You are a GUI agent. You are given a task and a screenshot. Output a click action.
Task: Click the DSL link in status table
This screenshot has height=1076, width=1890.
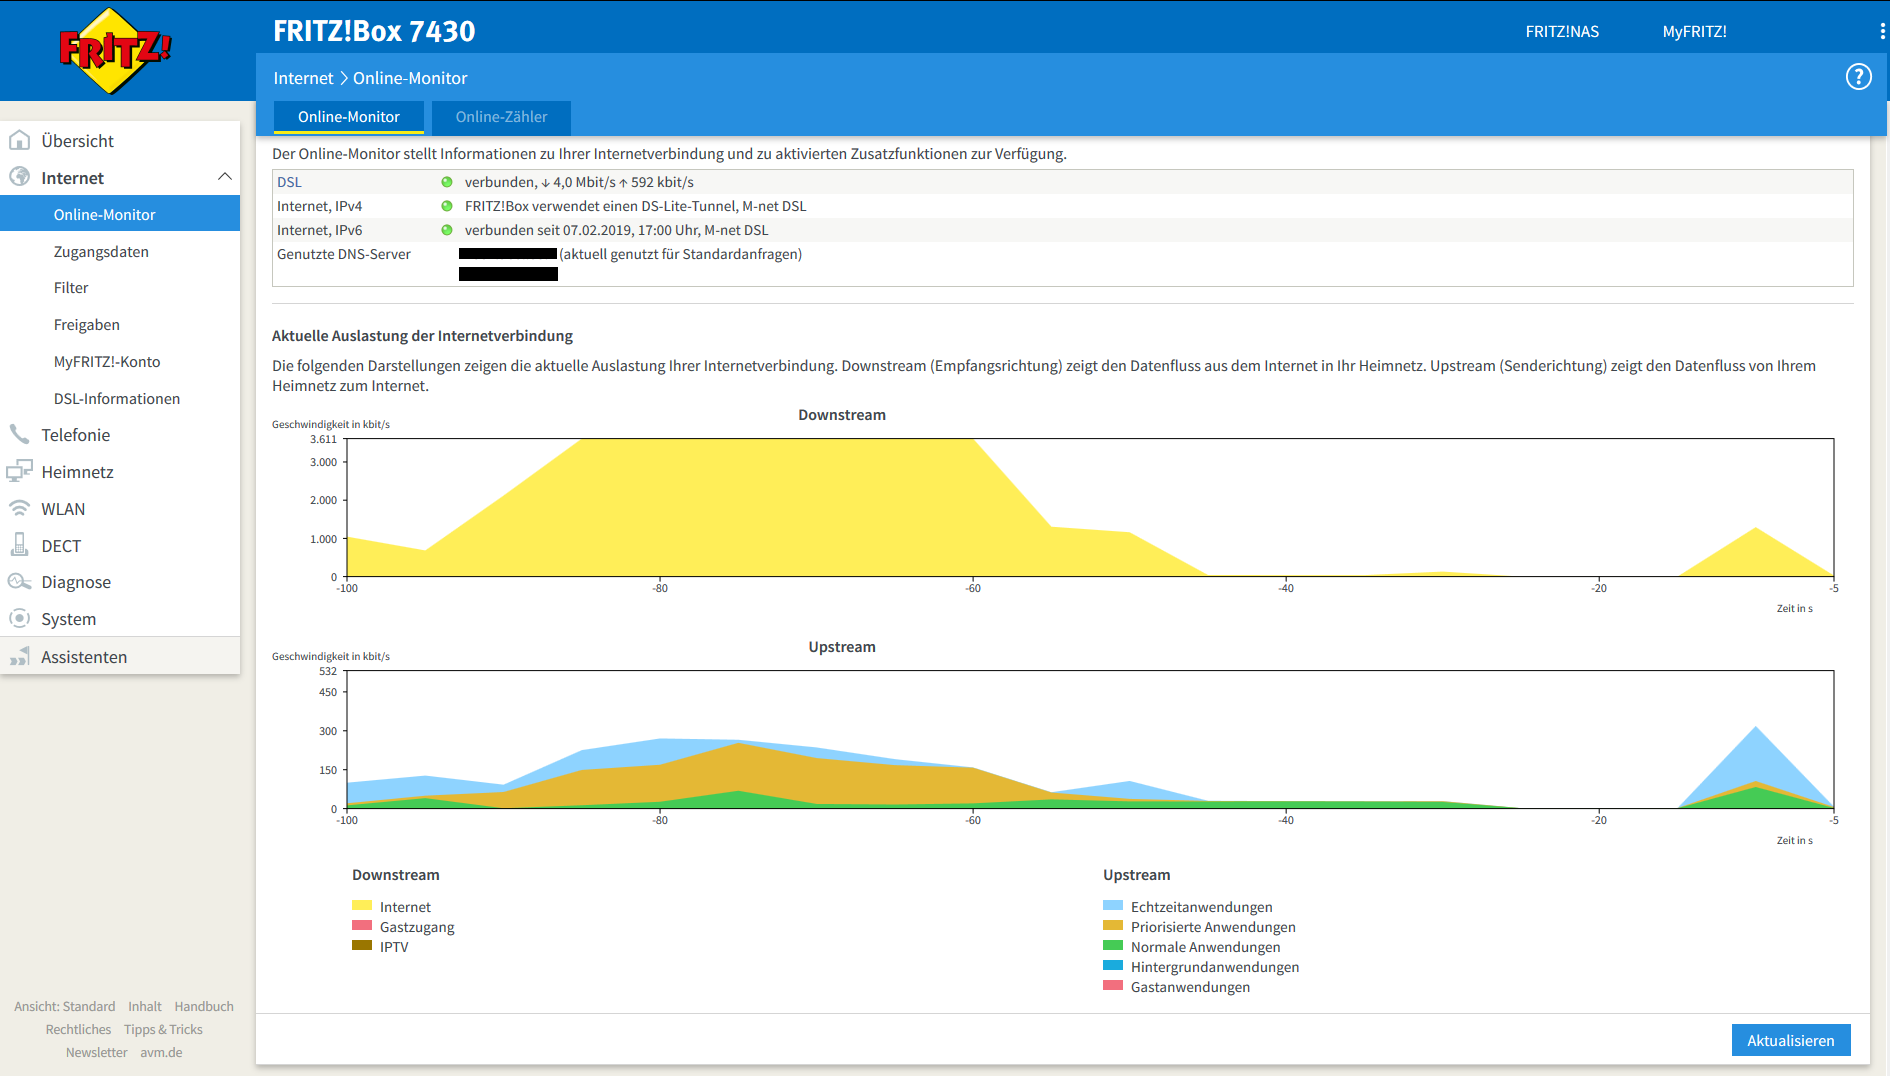(x=289, y=182)
